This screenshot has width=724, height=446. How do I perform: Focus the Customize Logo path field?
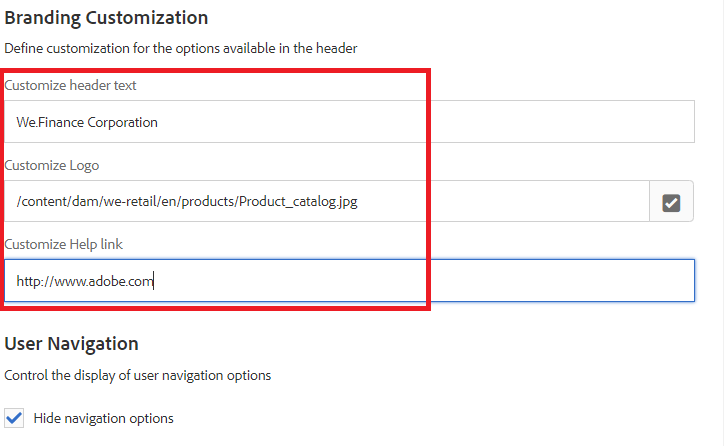click(x=450, y=201)
